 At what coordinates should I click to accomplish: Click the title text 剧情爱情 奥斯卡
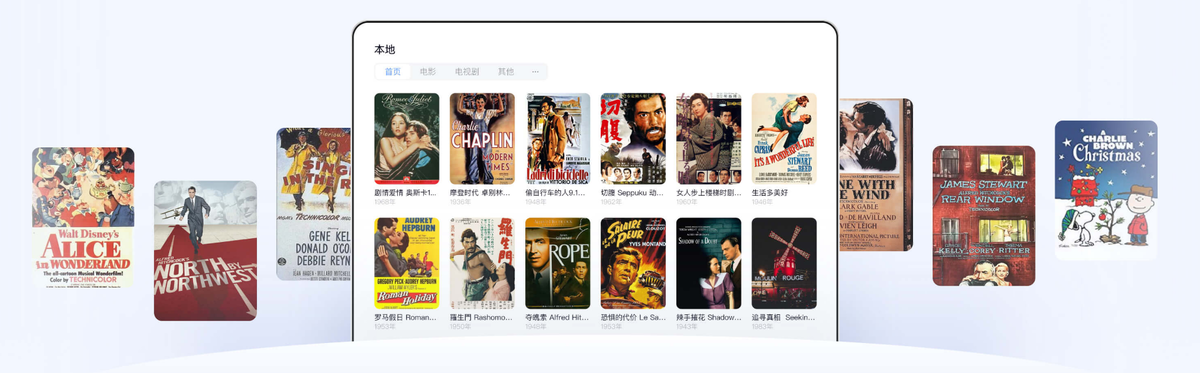406,192
